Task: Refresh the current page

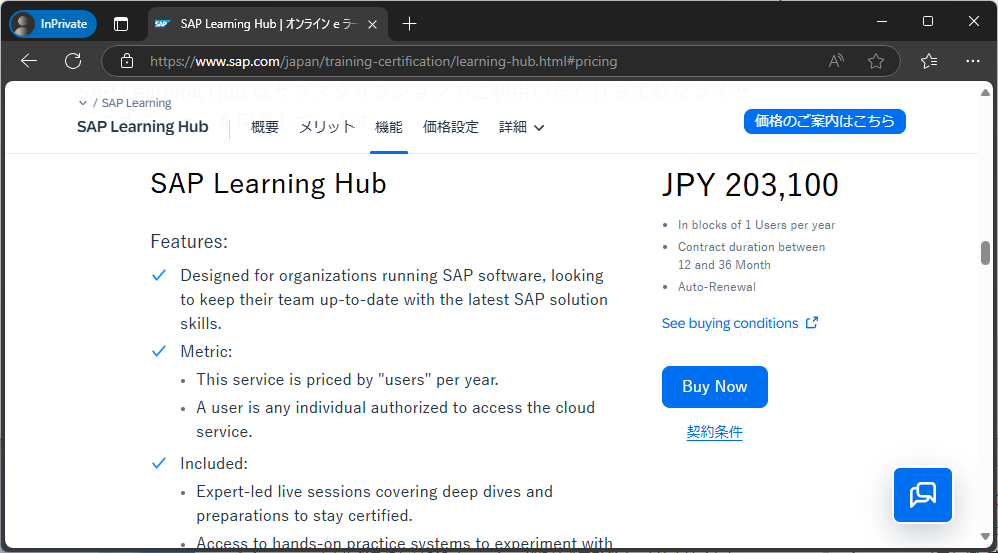Action: [x=73, y=61]
